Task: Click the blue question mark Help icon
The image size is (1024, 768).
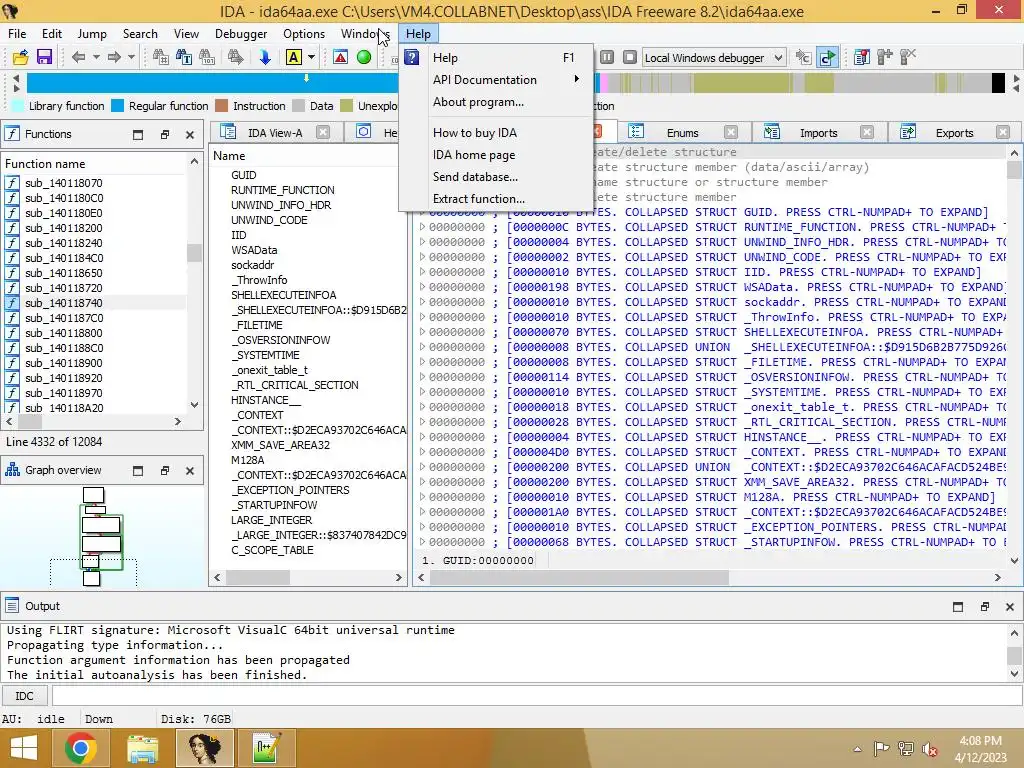Action: coord(411,57)
